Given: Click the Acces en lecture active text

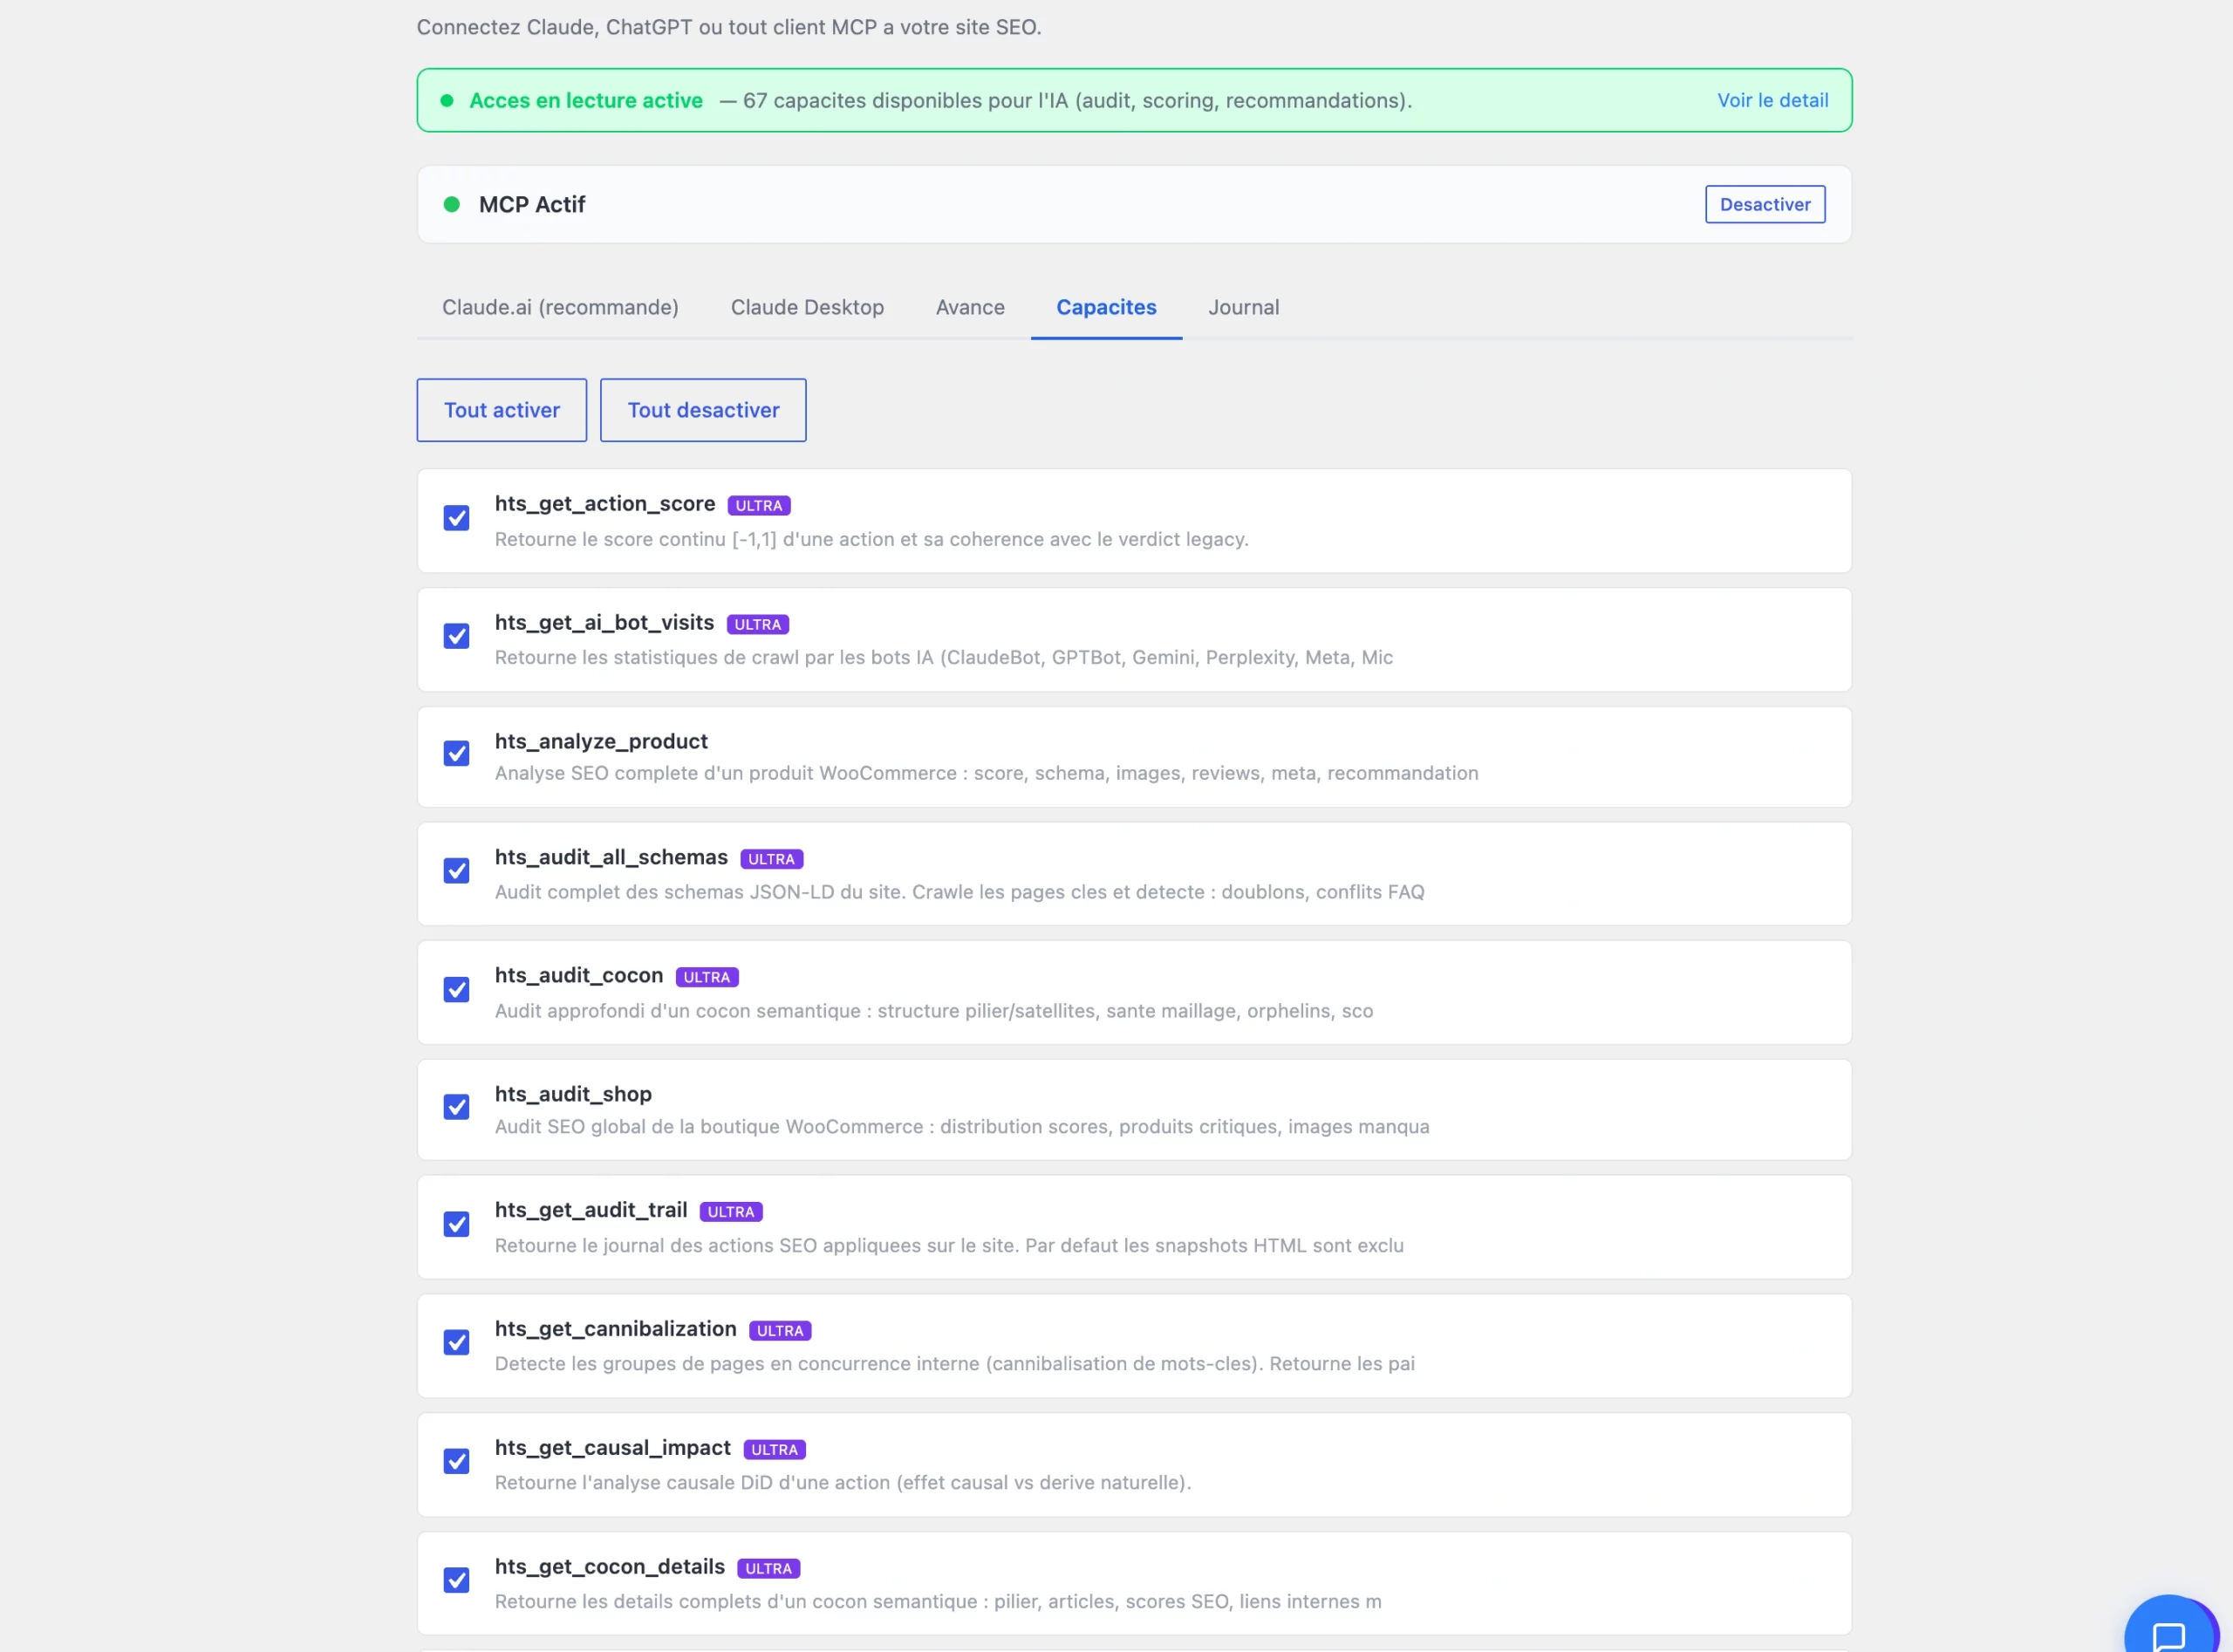Looking at the screenshot, I should coord(586,100).
